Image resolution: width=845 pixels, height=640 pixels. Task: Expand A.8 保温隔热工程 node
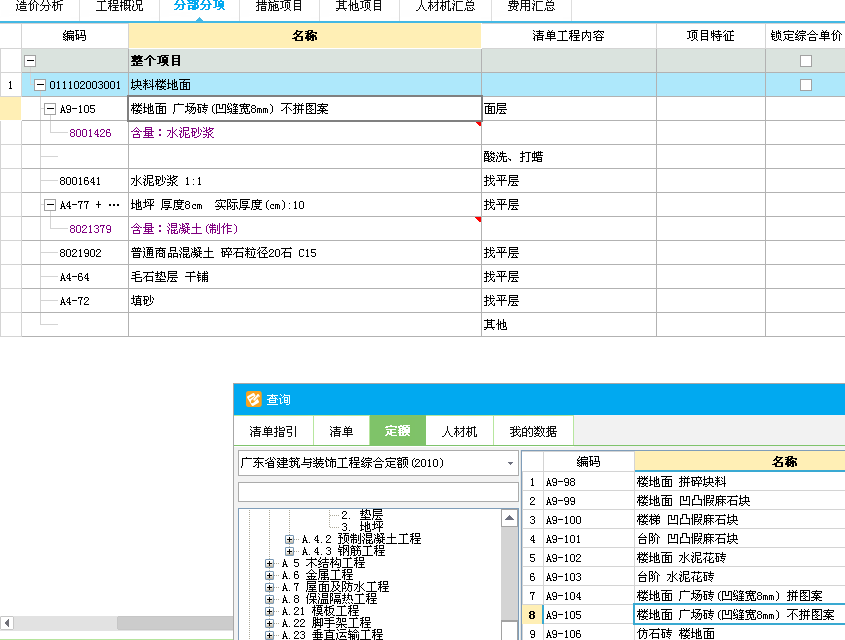point(269,599)
